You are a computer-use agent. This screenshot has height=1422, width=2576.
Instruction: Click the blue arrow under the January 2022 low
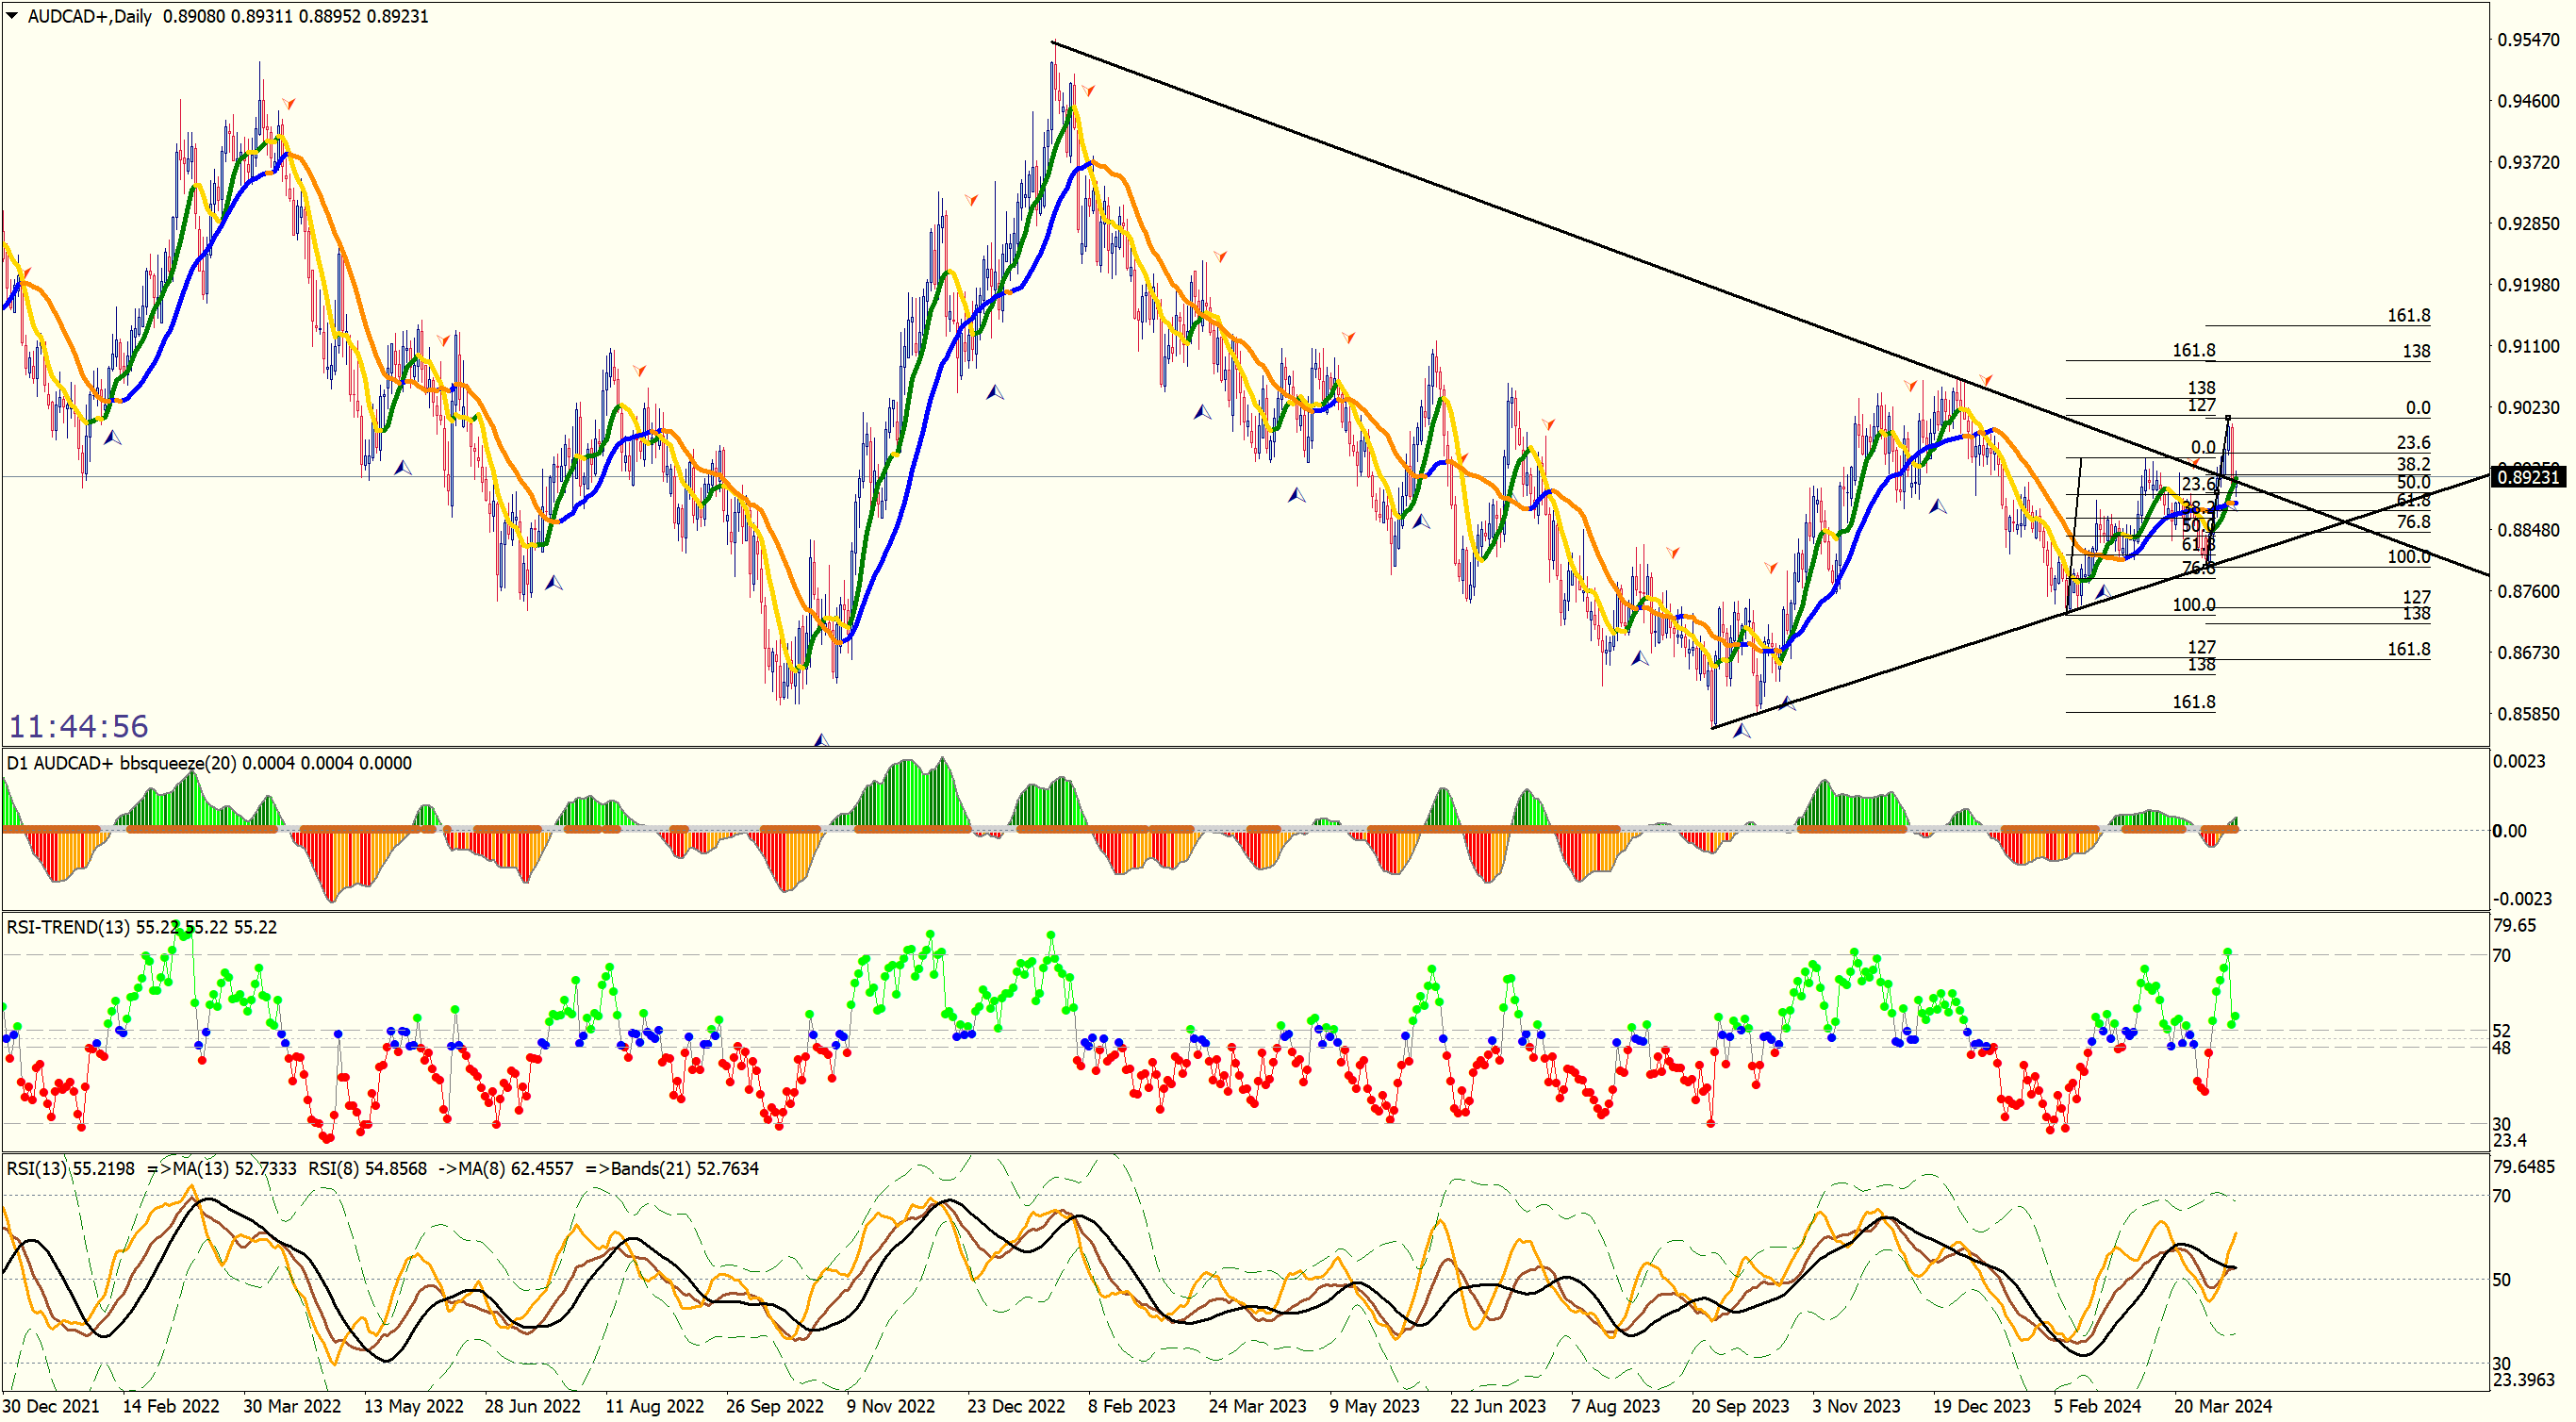click(x=112, y=437)
